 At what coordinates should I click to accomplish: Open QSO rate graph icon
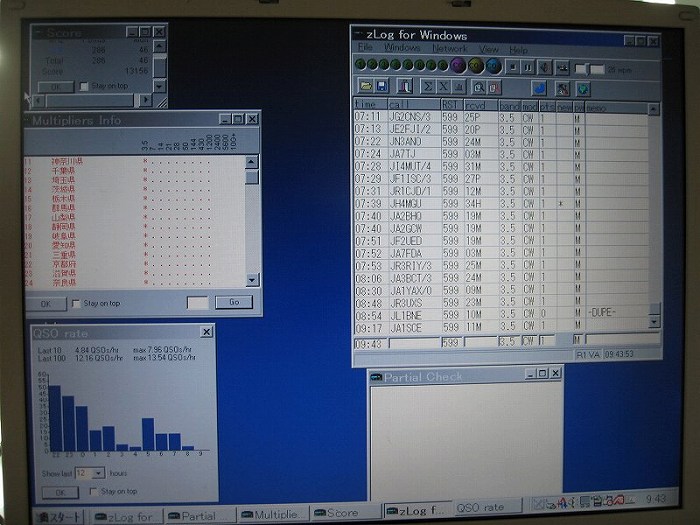pyautogui.click(x=458, y=87)
